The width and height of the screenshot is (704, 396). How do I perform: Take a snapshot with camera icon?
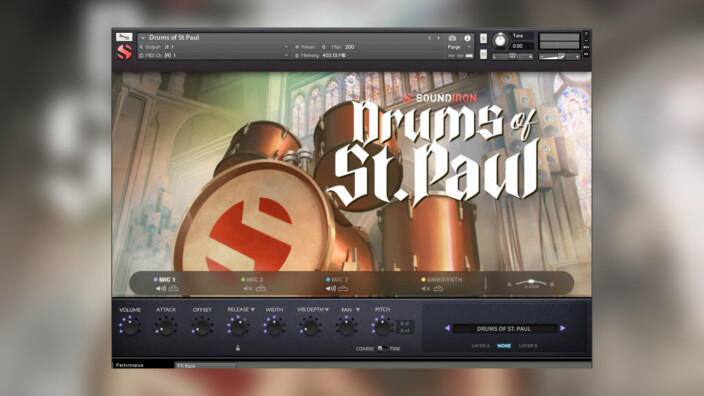tap(452, 38)
